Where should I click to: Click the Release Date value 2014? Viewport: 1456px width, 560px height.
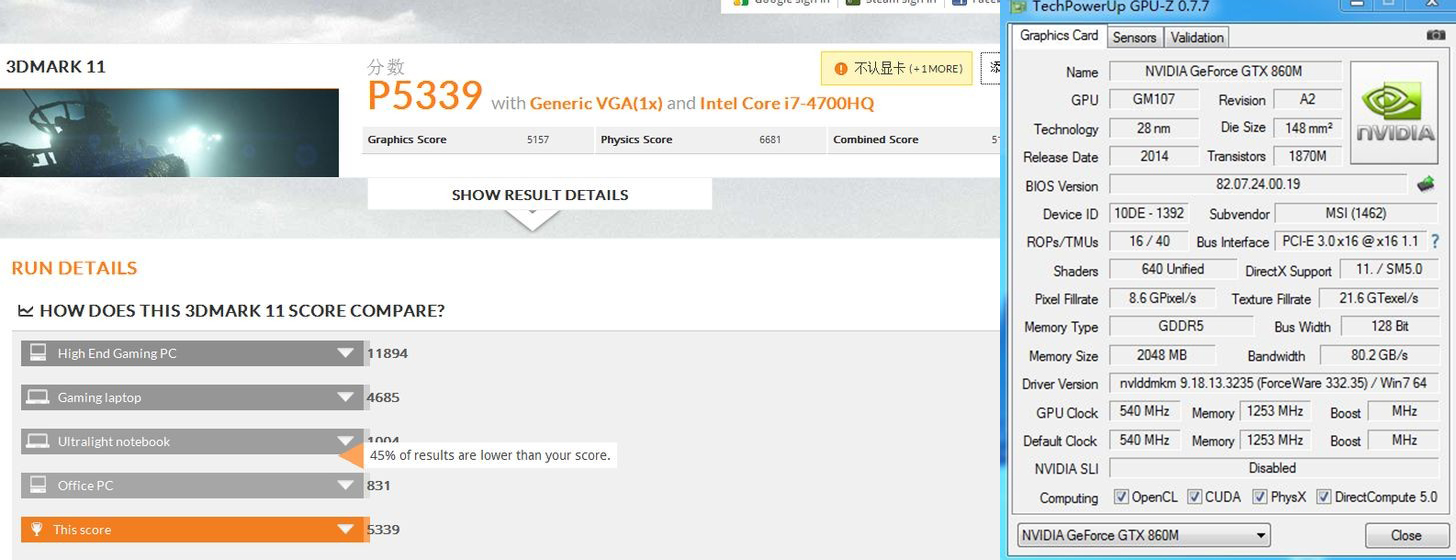pyautogui.click(x=1154, y=156)
